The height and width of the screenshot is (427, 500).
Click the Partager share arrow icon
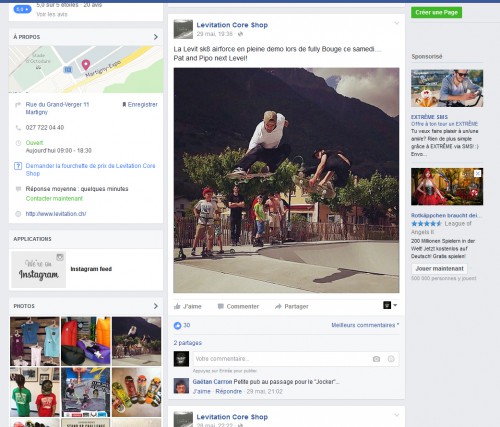pyautogui.click(x=278, y=306)
